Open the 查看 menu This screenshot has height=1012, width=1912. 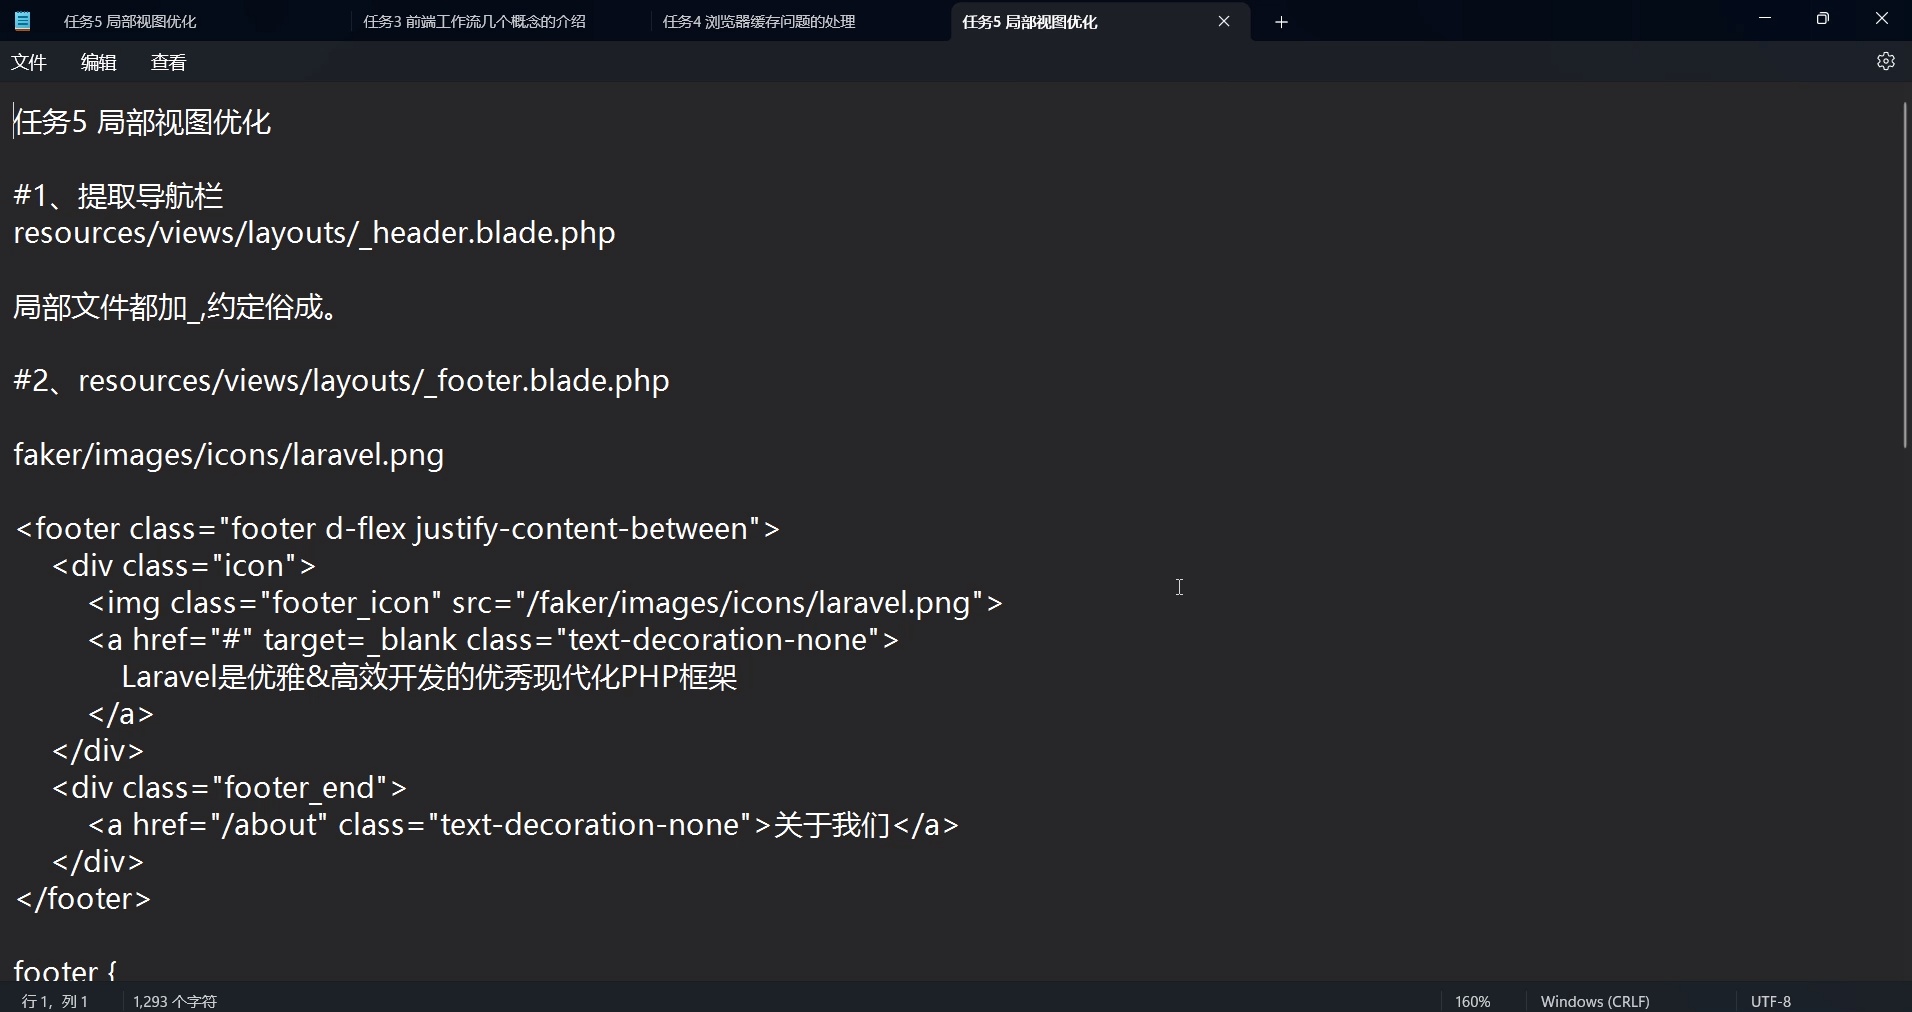167,61
